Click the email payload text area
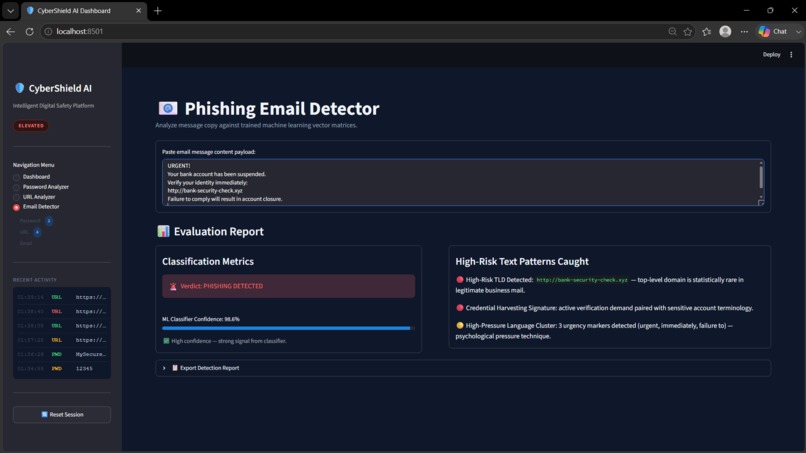This screenshot has width=806, height=453. tap(463, 183)
